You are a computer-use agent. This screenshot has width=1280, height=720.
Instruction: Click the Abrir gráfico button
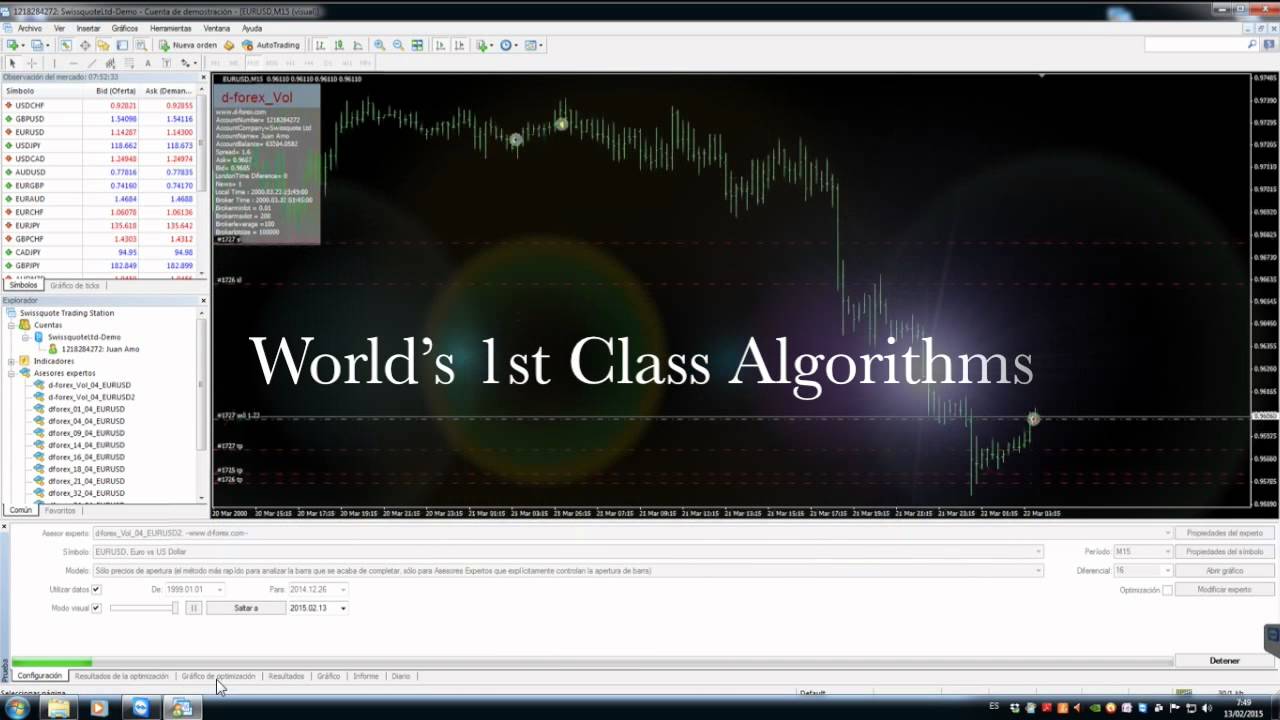[x=1225, y=571]
